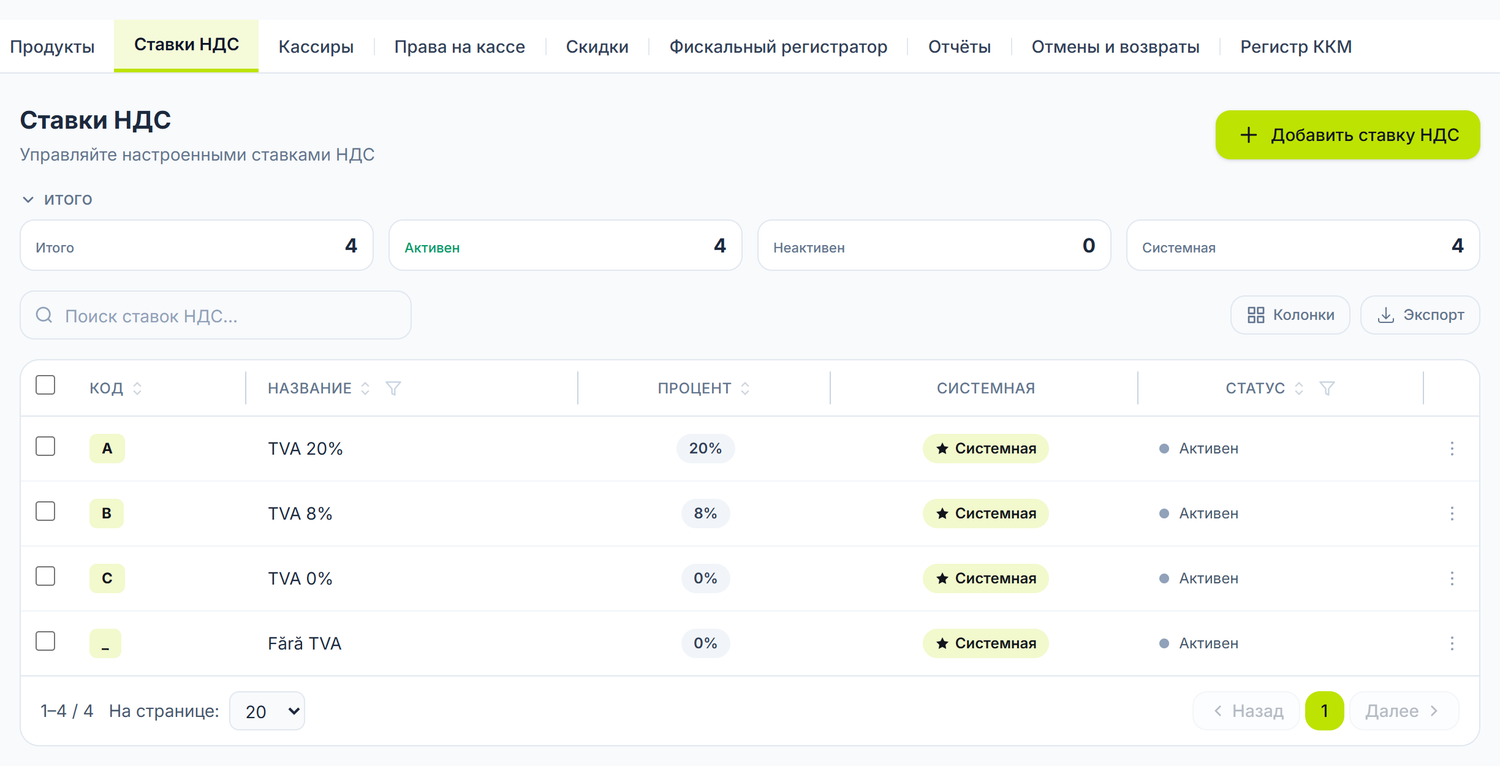Click the Неактивен summary card
The width and height of the screenshot is (1500, 766).
[934, 246]
